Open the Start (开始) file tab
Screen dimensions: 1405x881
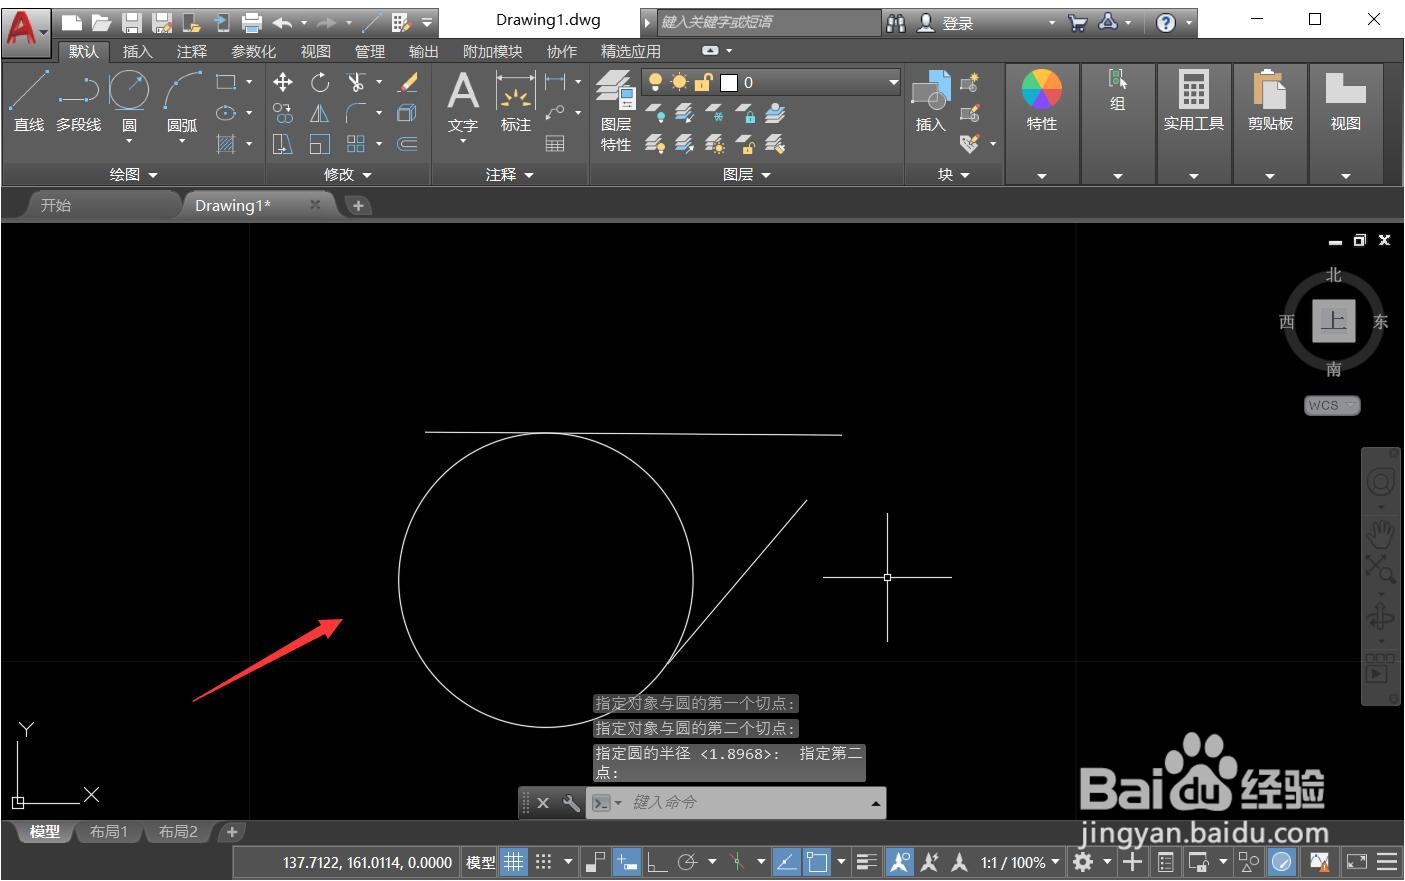click(x=56, y=205)
